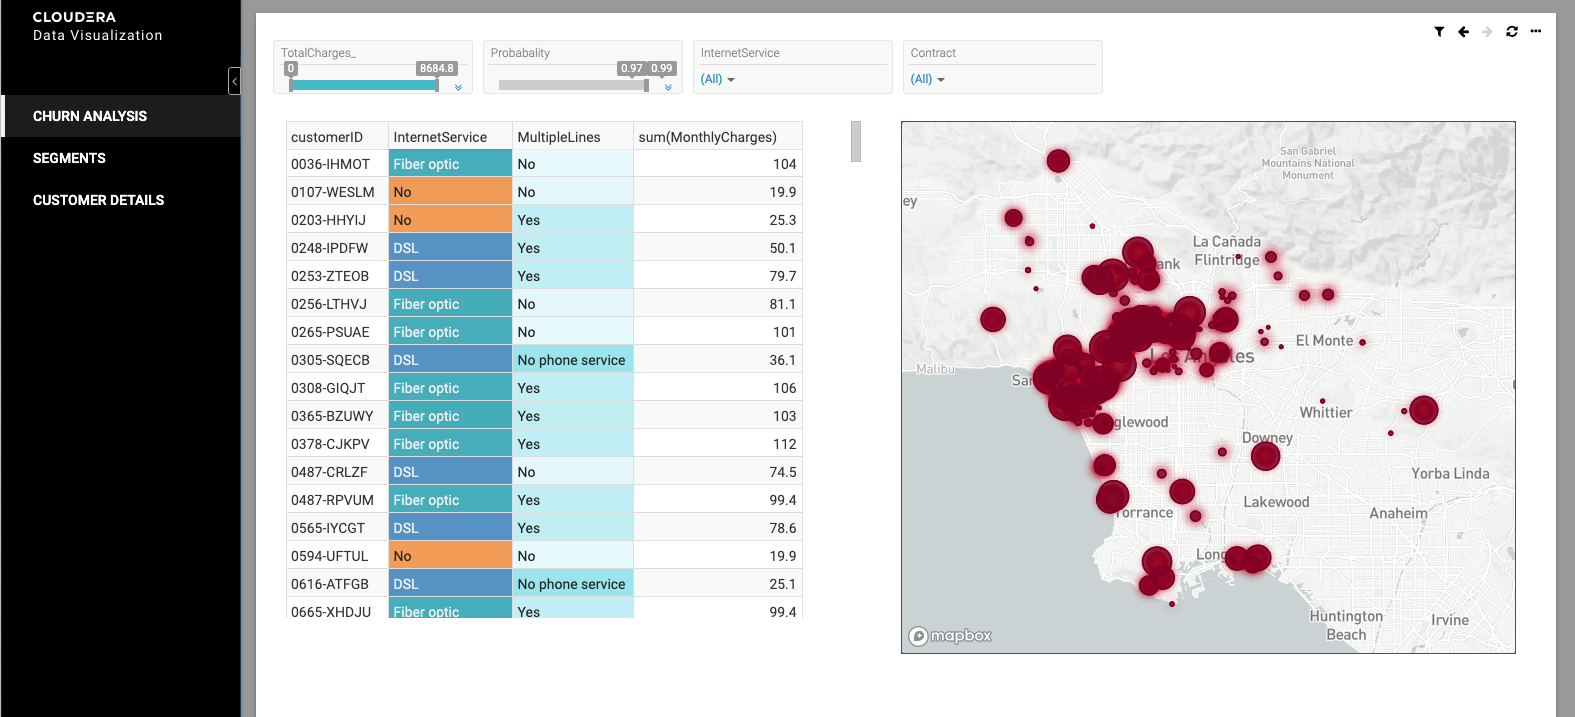Open the Contract (All) dropdown

(x=927, y=79)
